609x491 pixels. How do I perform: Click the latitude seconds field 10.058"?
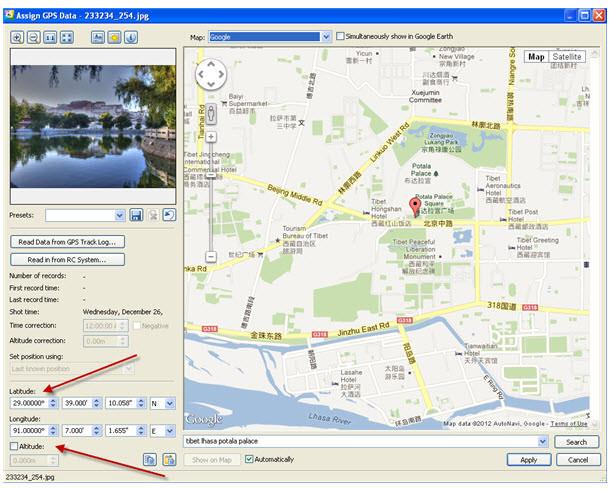click(x=121, y=403)
